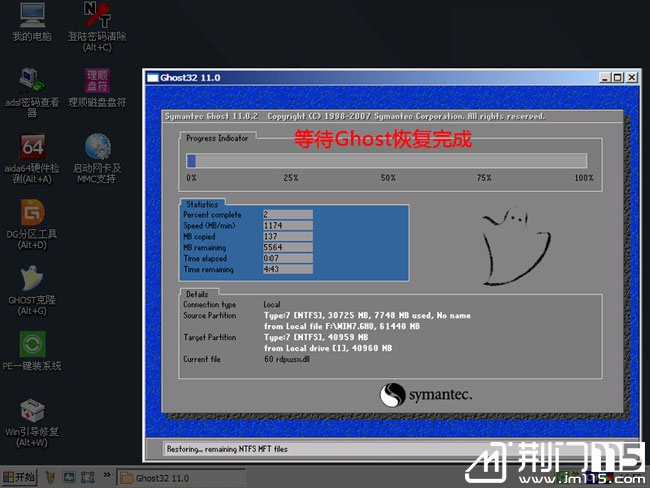Open the 理顺磁盘盘符 desktop icon
Viewport: 650px width, 488px height.
pos(97,88)
